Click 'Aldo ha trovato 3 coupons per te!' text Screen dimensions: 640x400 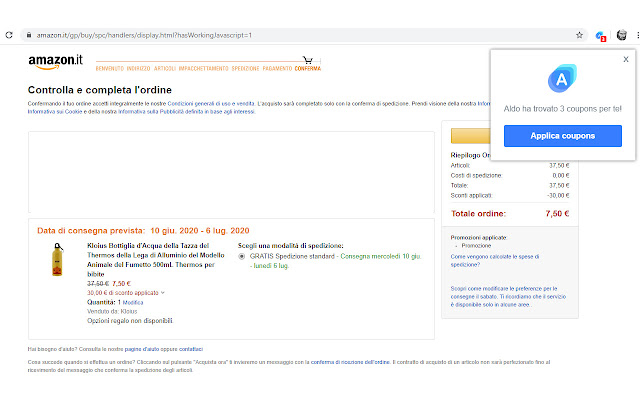[562, 109]
